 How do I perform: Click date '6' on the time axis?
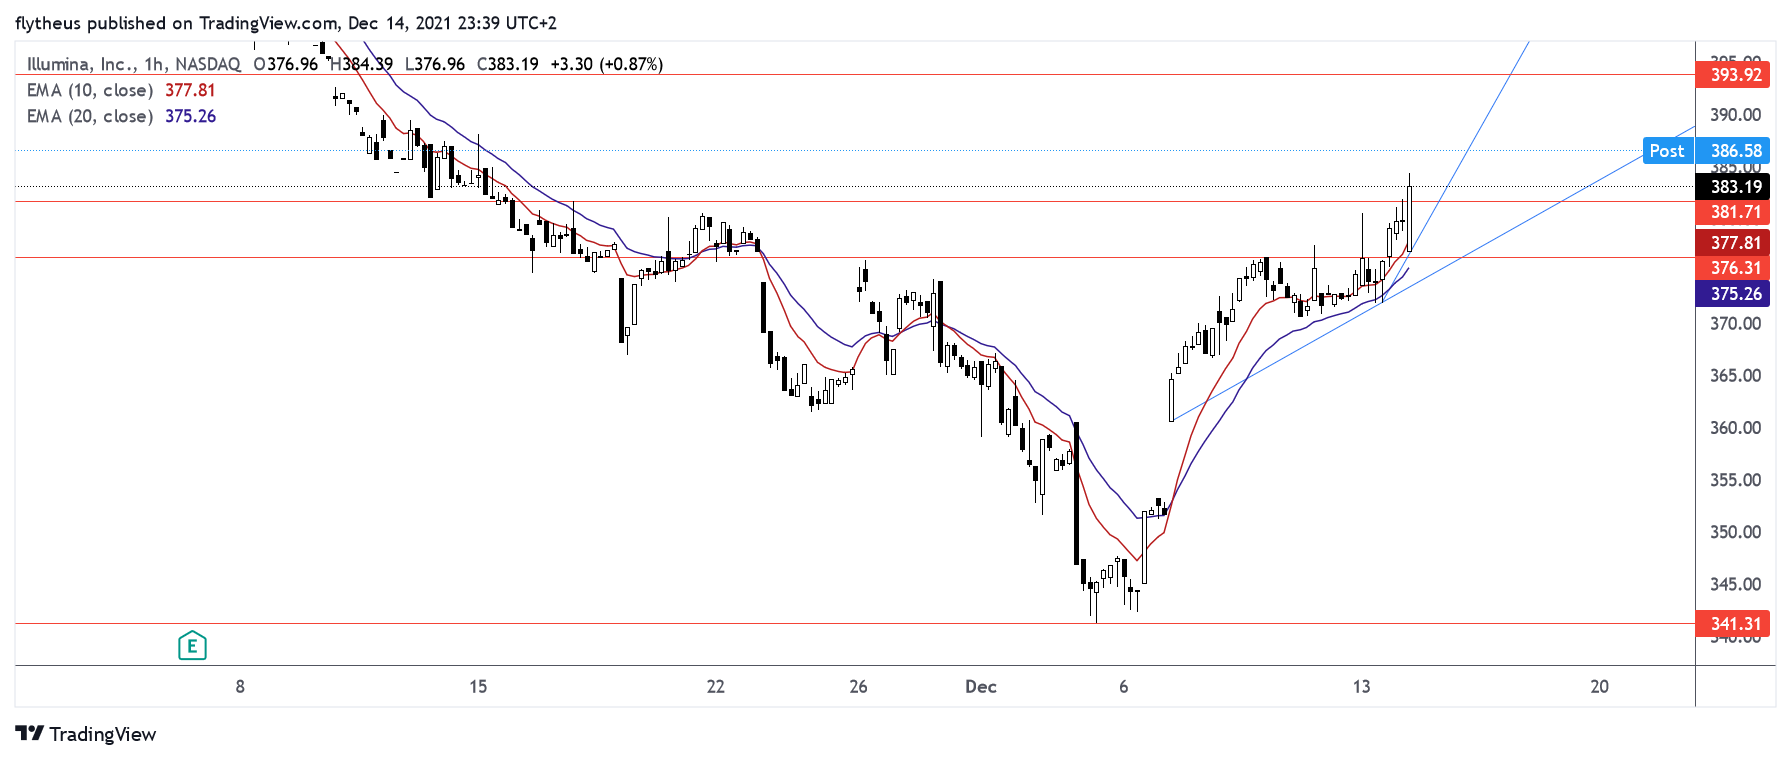click(x=1124, y=686)
